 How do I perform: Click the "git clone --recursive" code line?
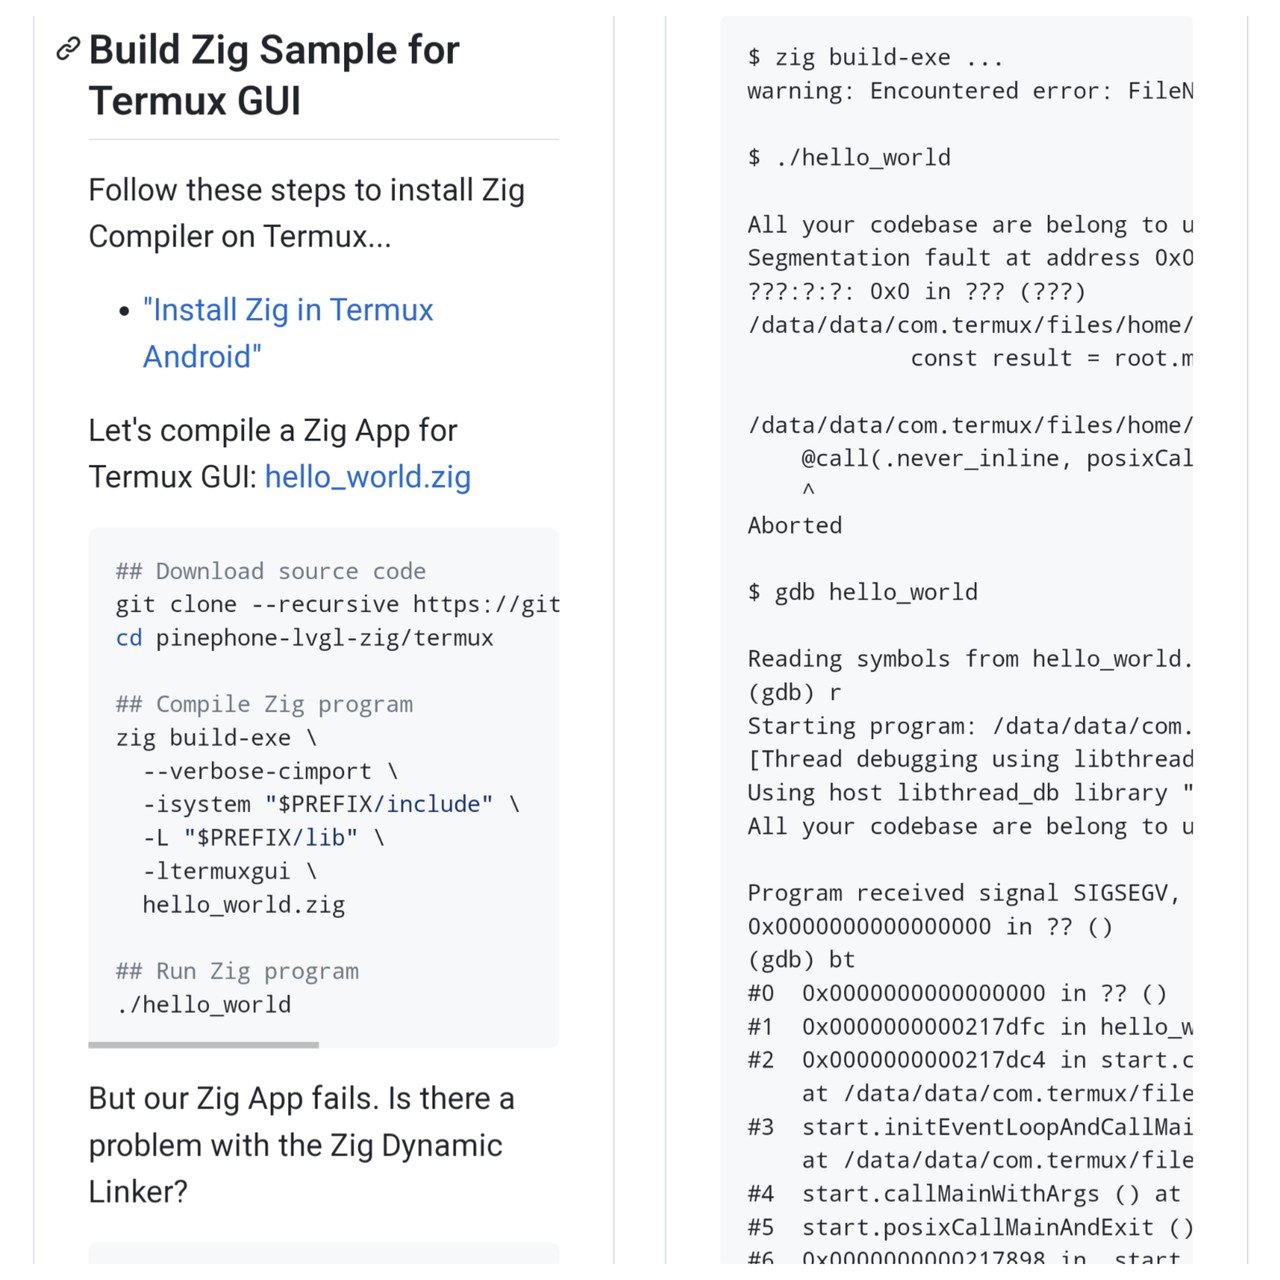coord(337,604)
